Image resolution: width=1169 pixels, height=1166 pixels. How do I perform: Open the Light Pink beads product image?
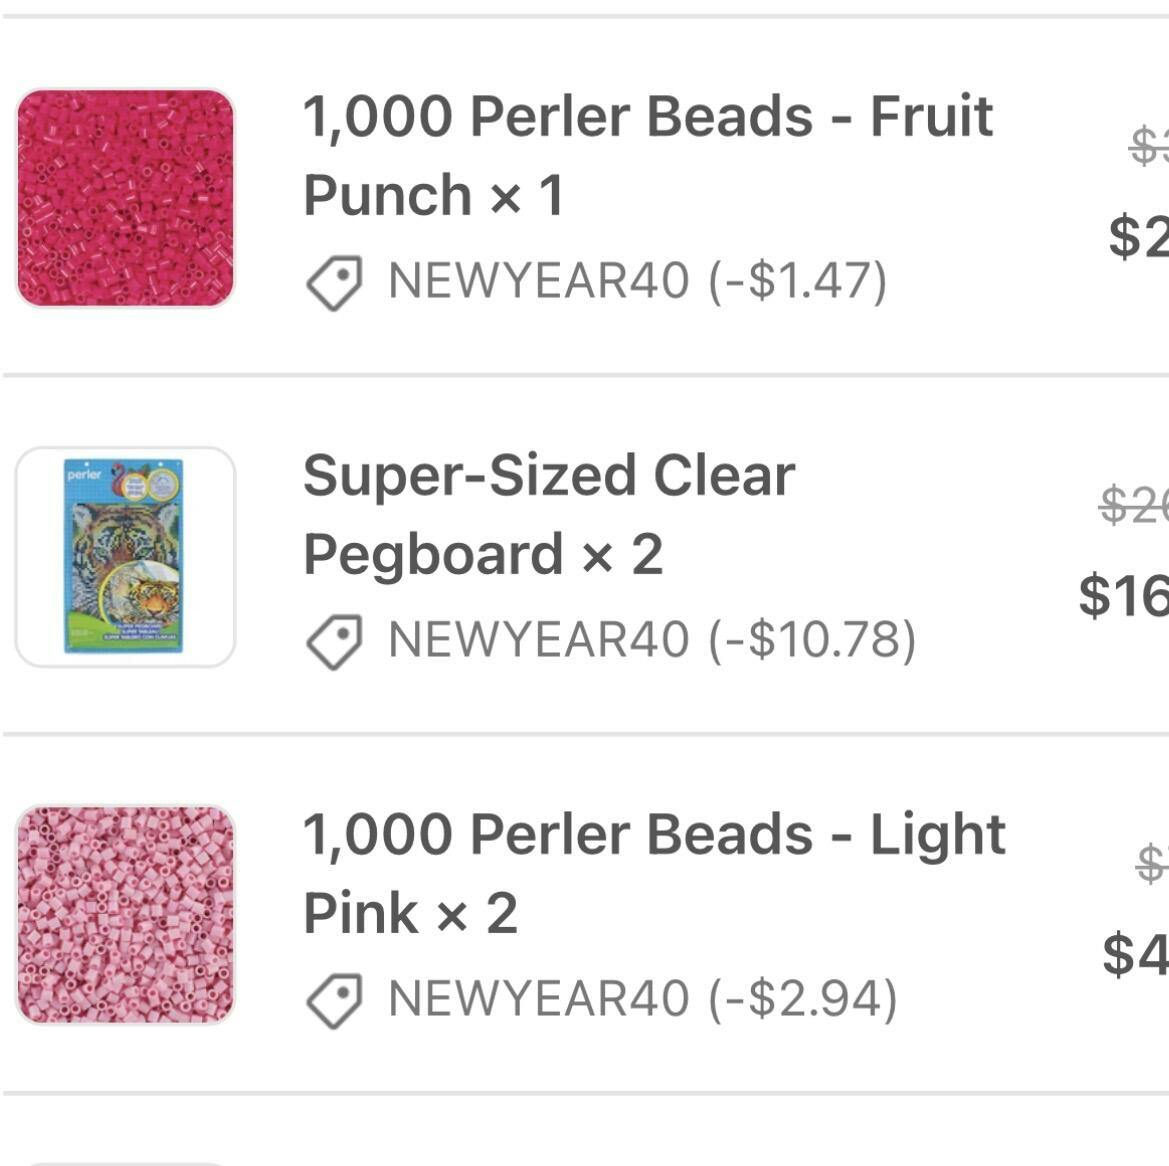tap(126, 915)
